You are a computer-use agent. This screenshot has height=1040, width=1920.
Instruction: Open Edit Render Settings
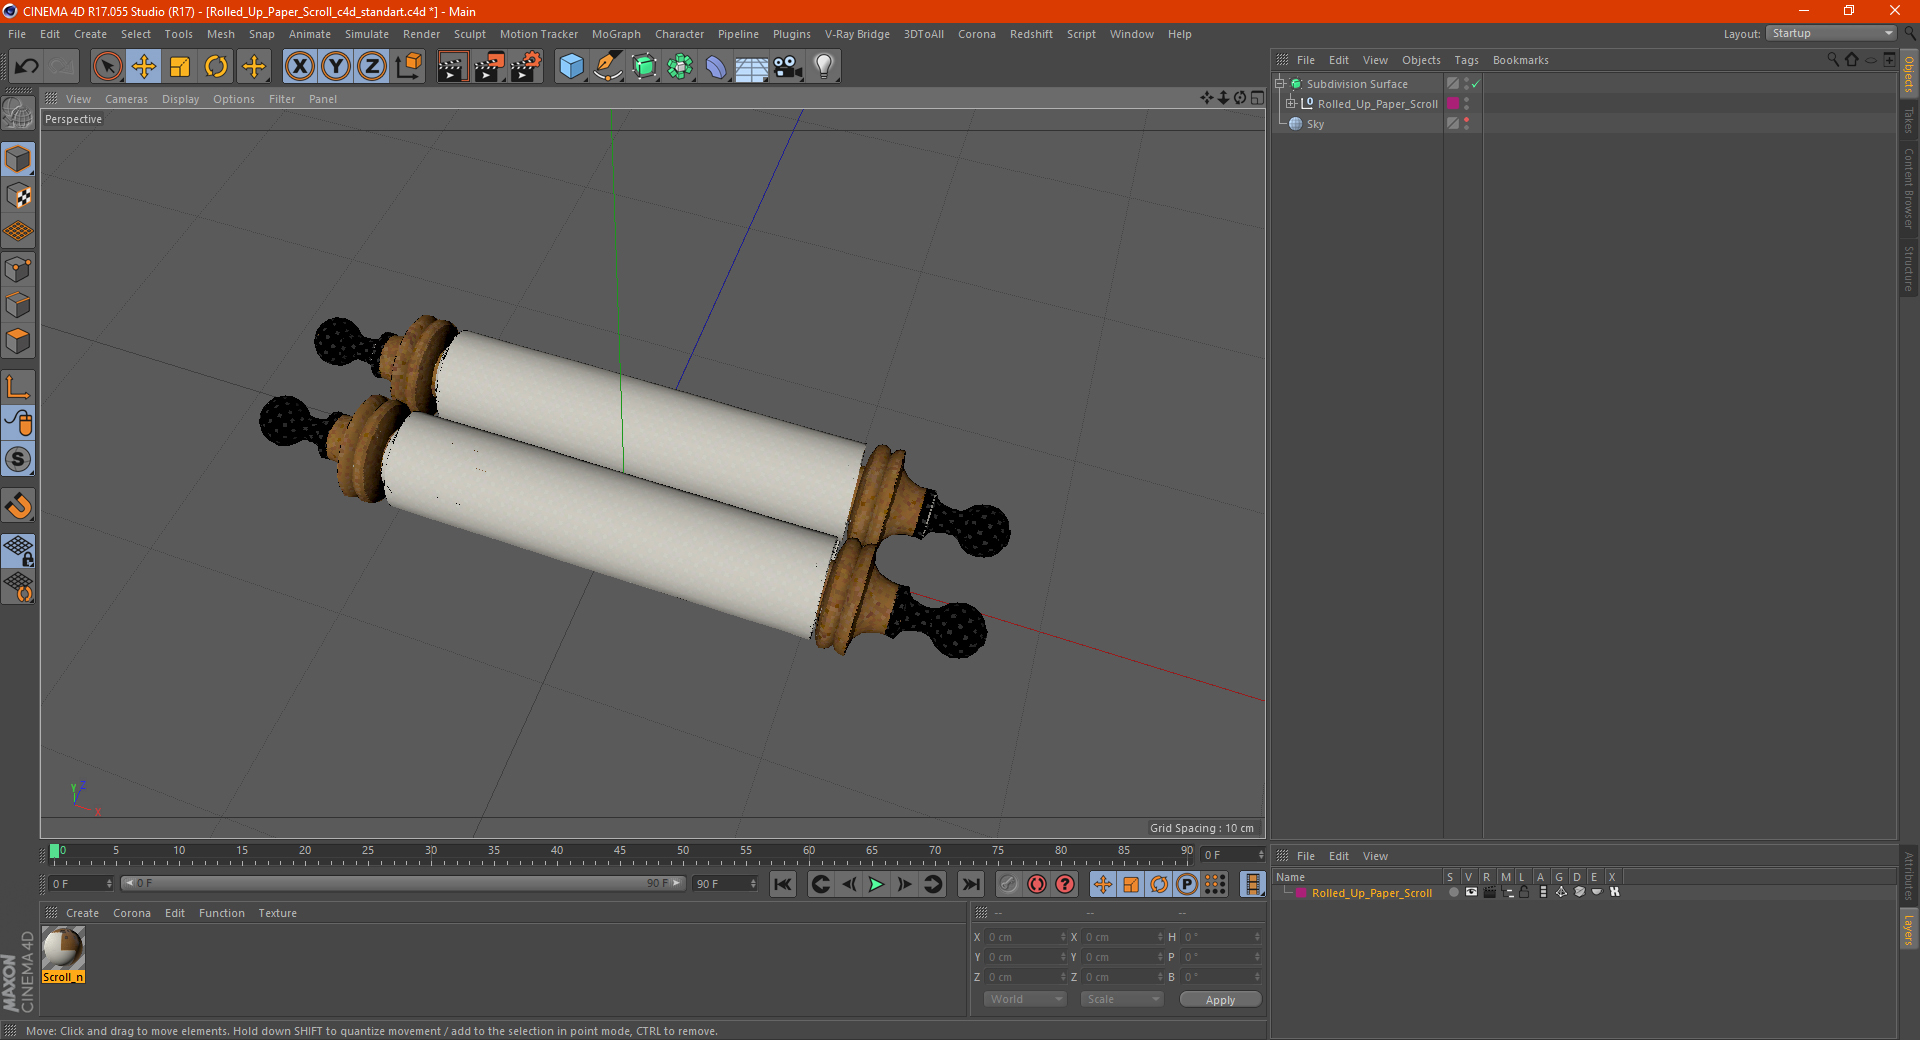tap(526, 67)
